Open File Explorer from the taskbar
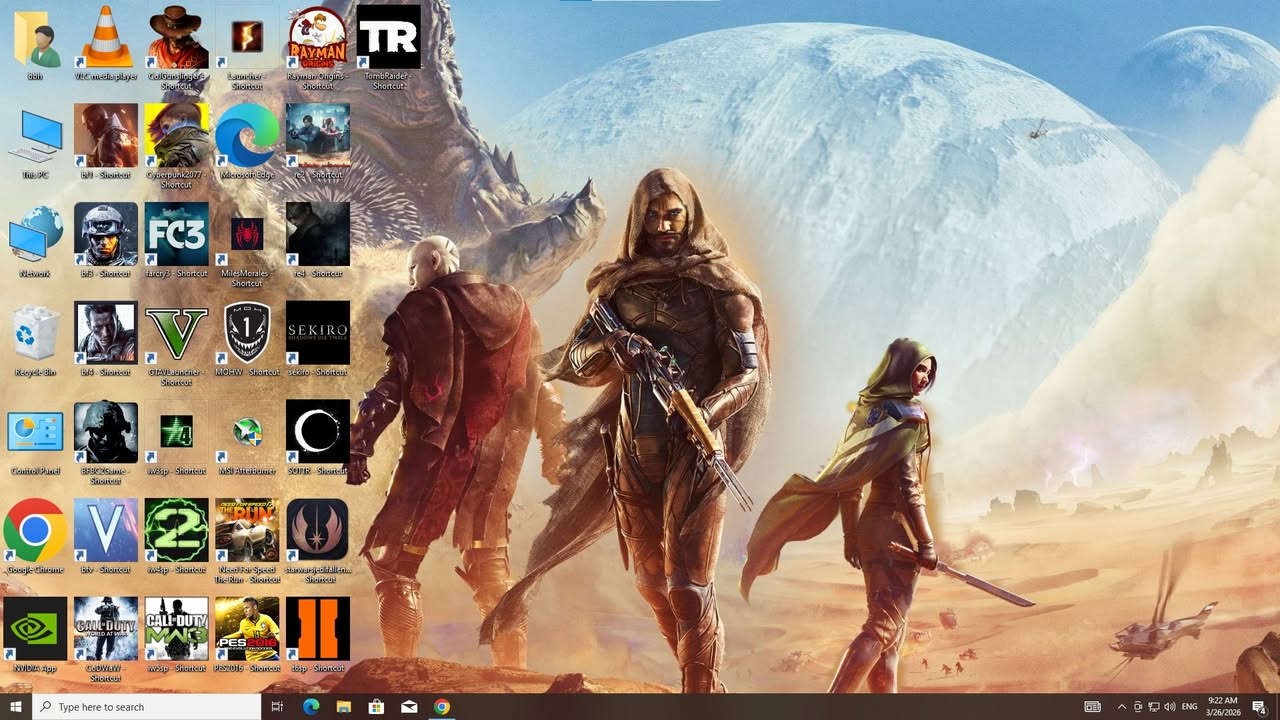 [343, 707]
